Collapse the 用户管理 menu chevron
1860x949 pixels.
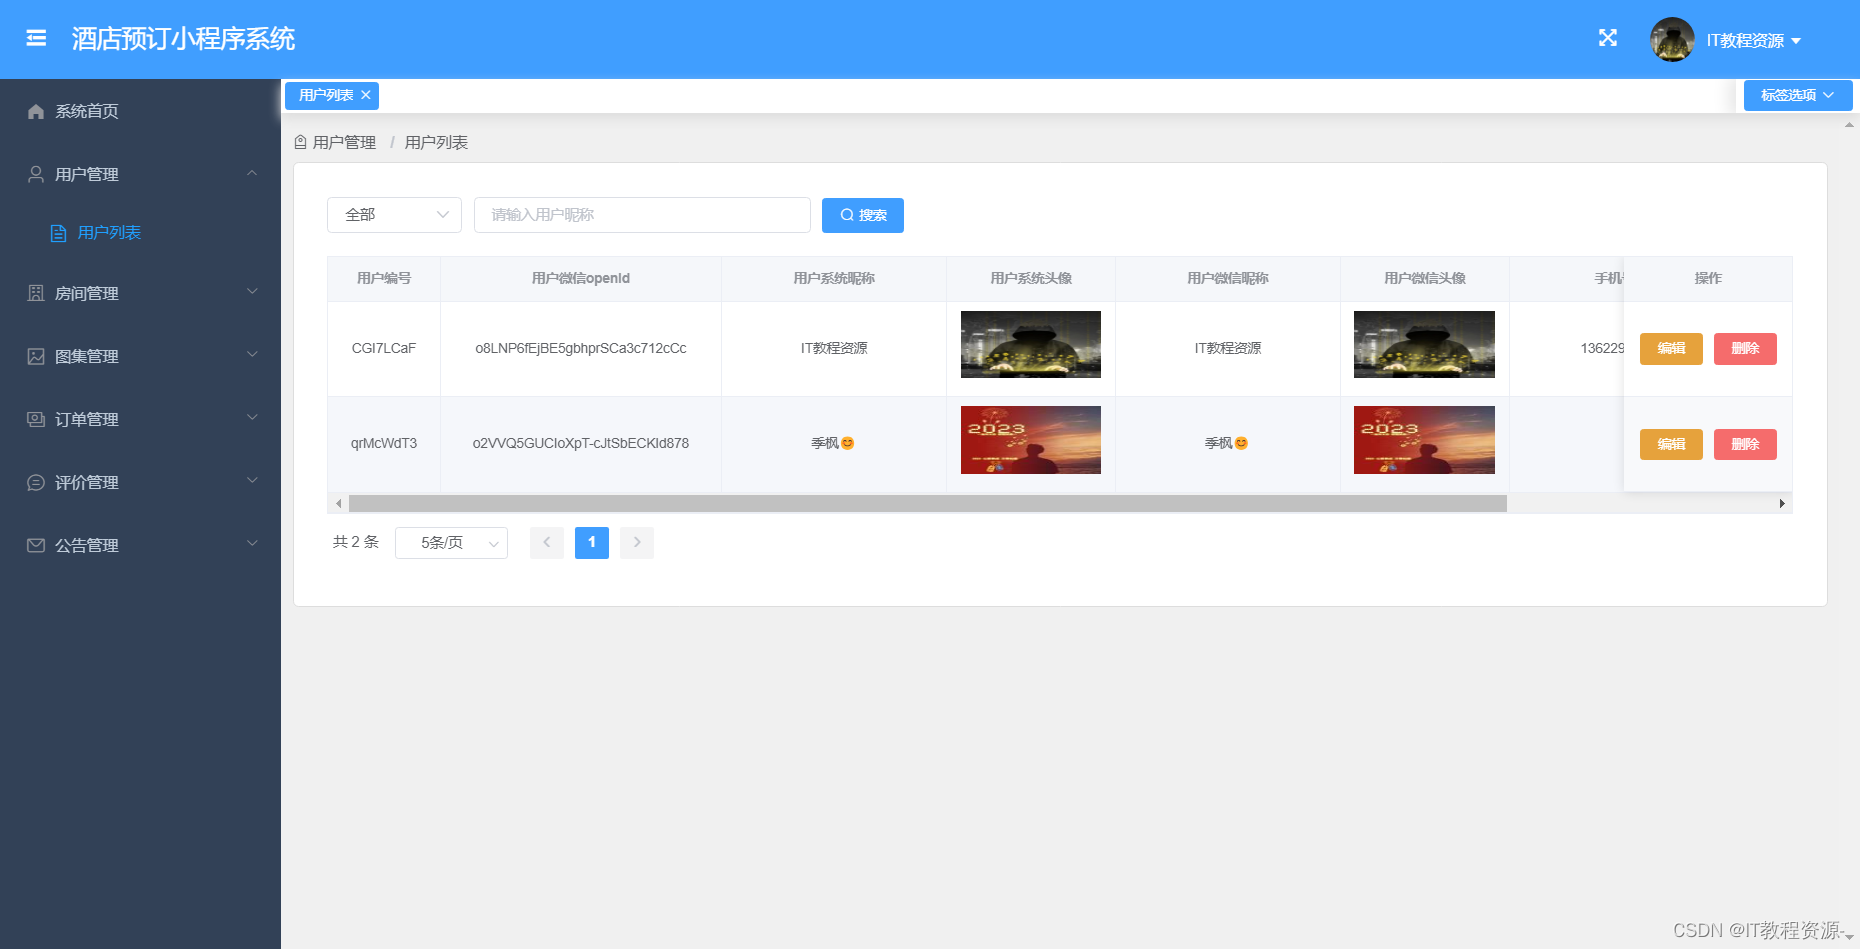[x=252, y=173]
